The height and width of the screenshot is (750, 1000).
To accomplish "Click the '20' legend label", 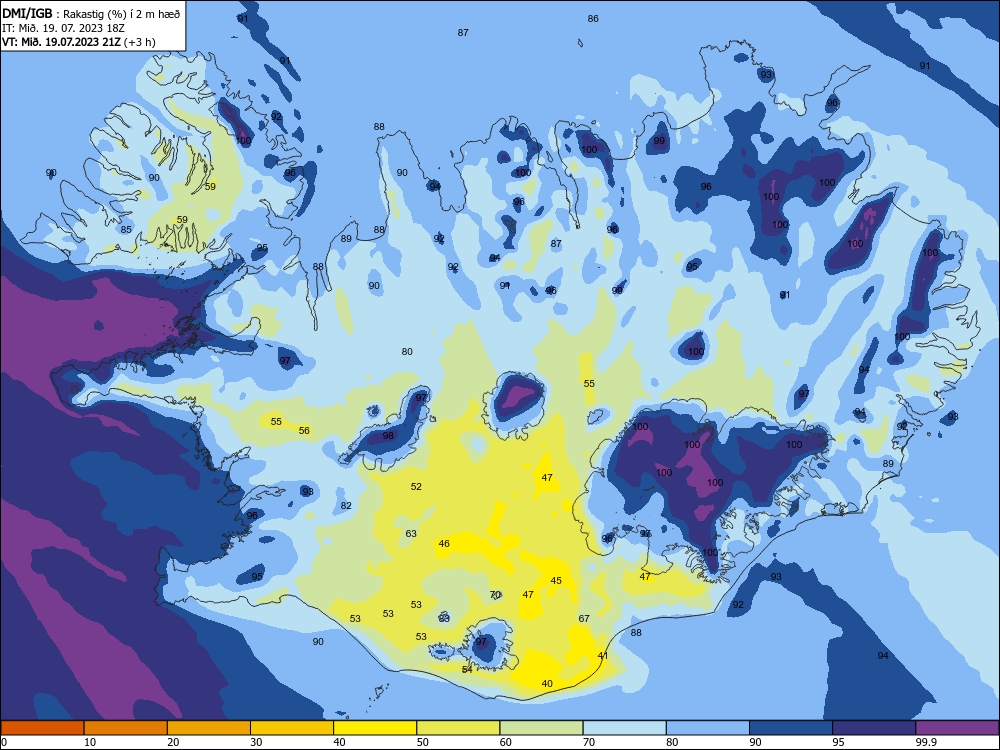I will (173, 742).
